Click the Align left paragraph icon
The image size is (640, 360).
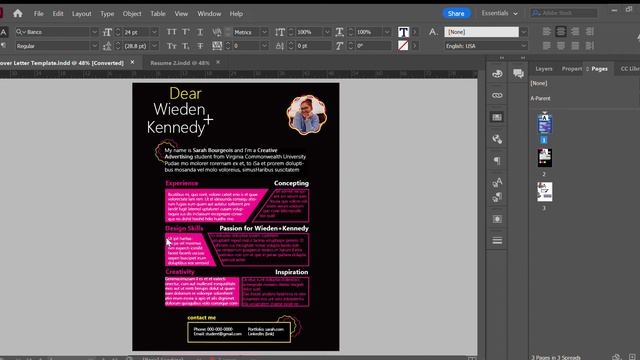click(x=547, y=32)
